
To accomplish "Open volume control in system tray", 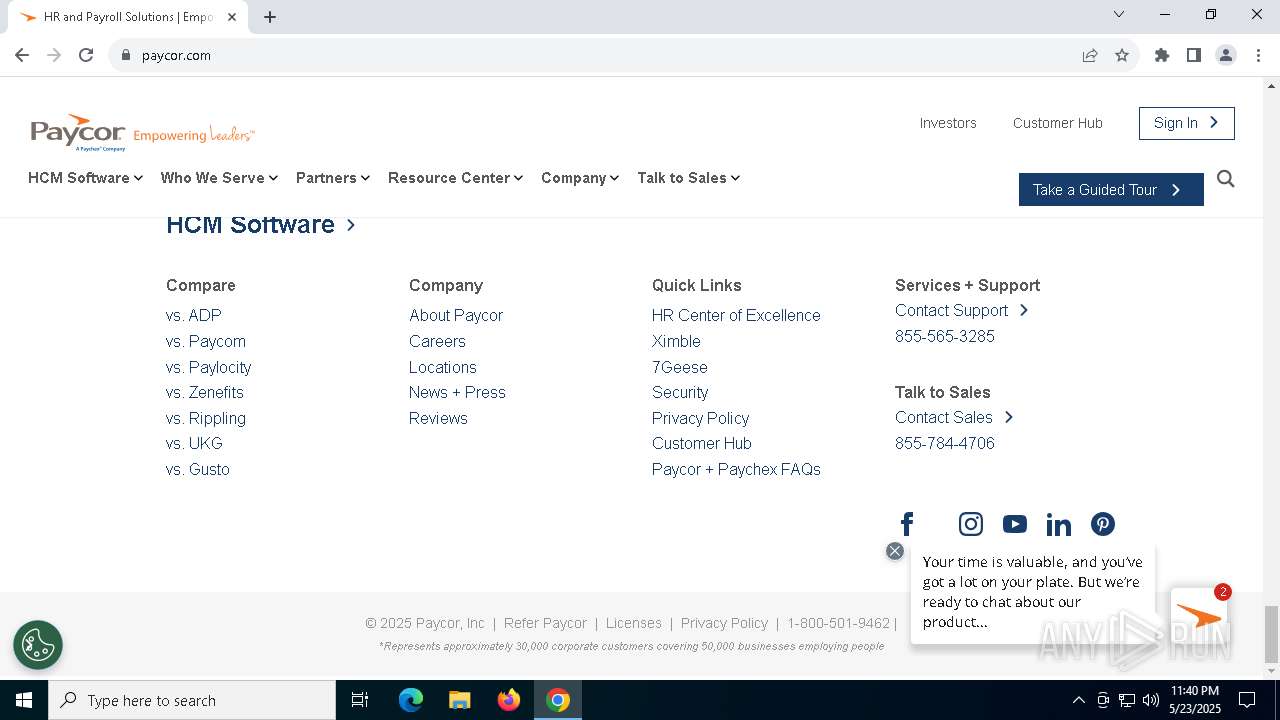I will coord(1151,700).
